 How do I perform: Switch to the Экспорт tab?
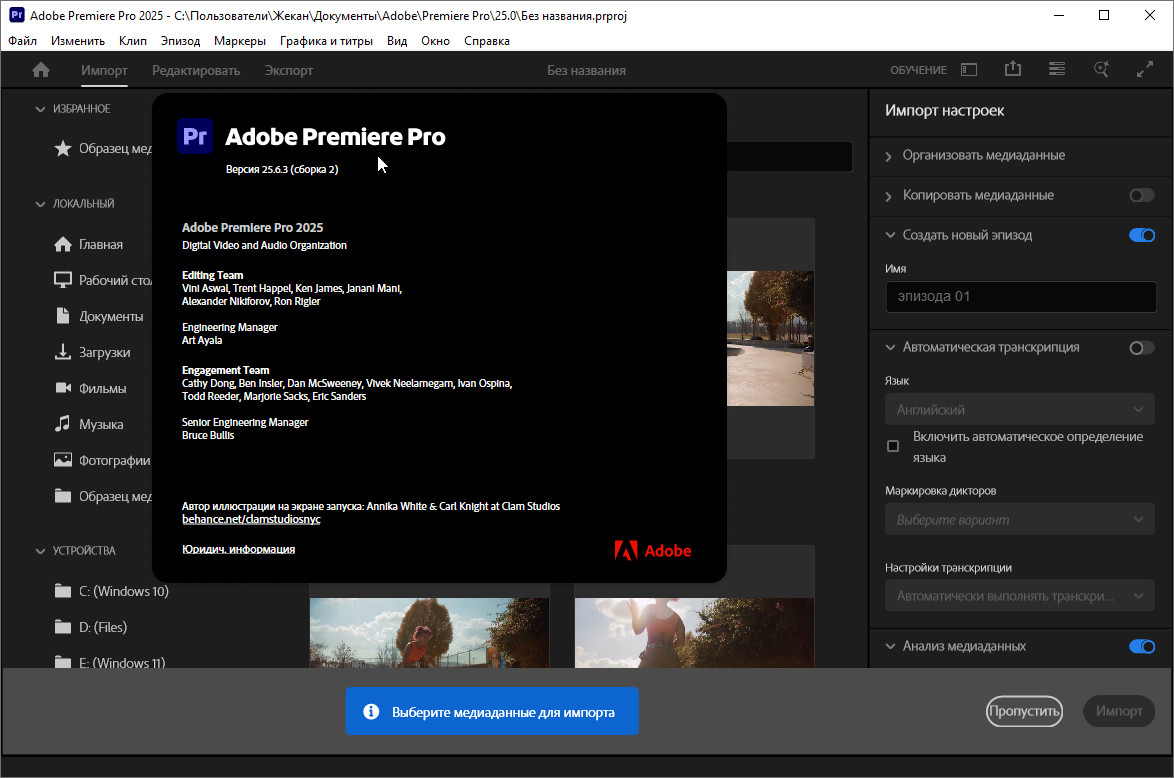[288, 70]
